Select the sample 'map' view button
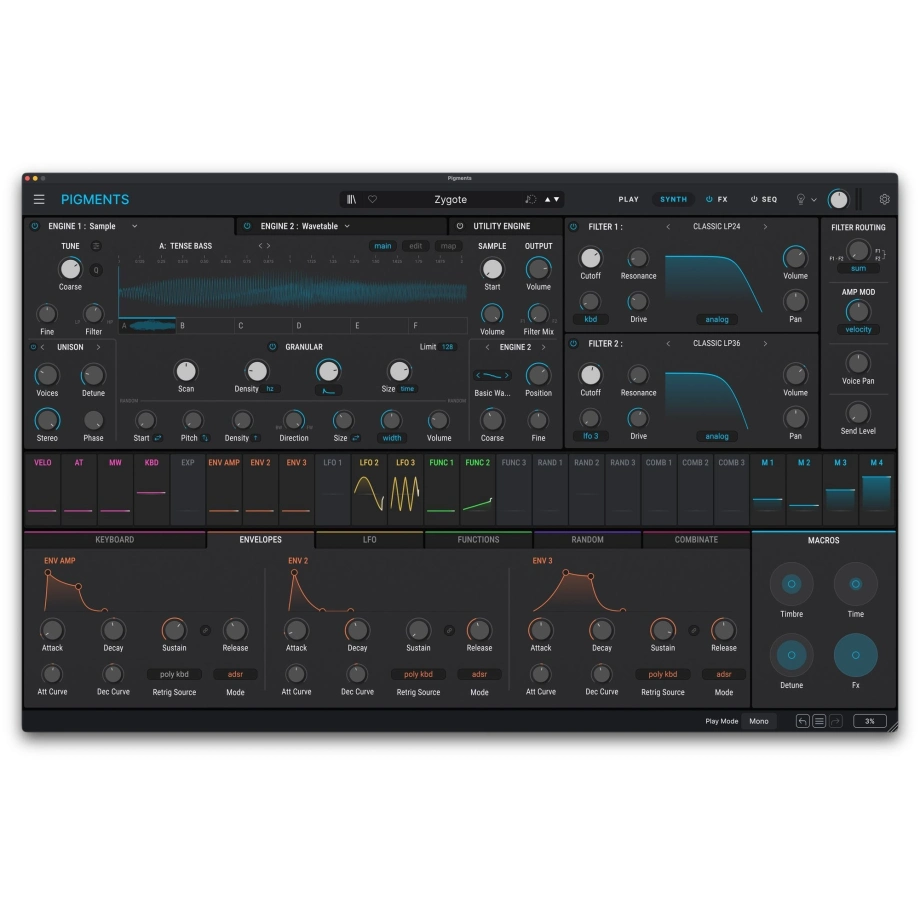Image resolution: width=920 pixels, height=920 pixels. click(448, 246)
